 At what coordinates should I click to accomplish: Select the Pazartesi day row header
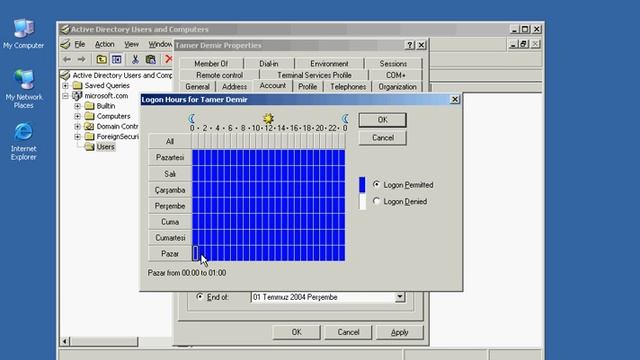(x=170, y=157)
